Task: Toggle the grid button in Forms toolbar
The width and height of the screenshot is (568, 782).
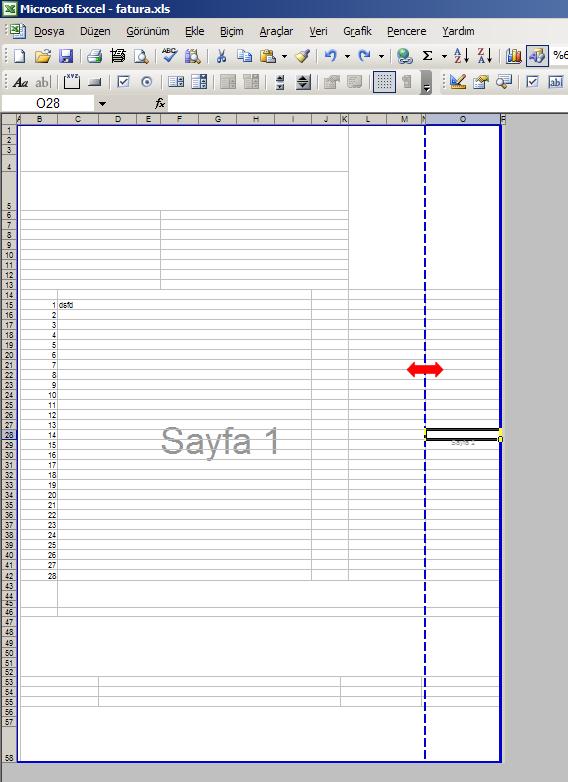Action: 384,82
